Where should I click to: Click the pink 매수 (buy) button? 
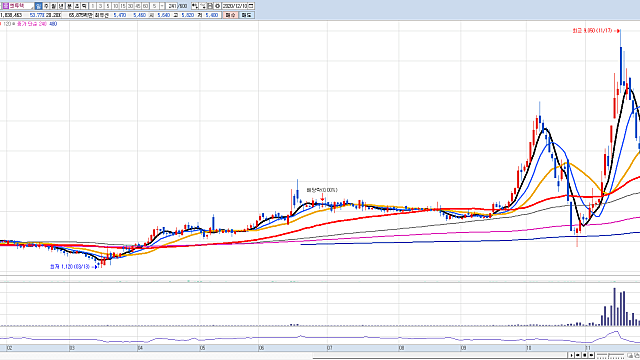[231, 15]
